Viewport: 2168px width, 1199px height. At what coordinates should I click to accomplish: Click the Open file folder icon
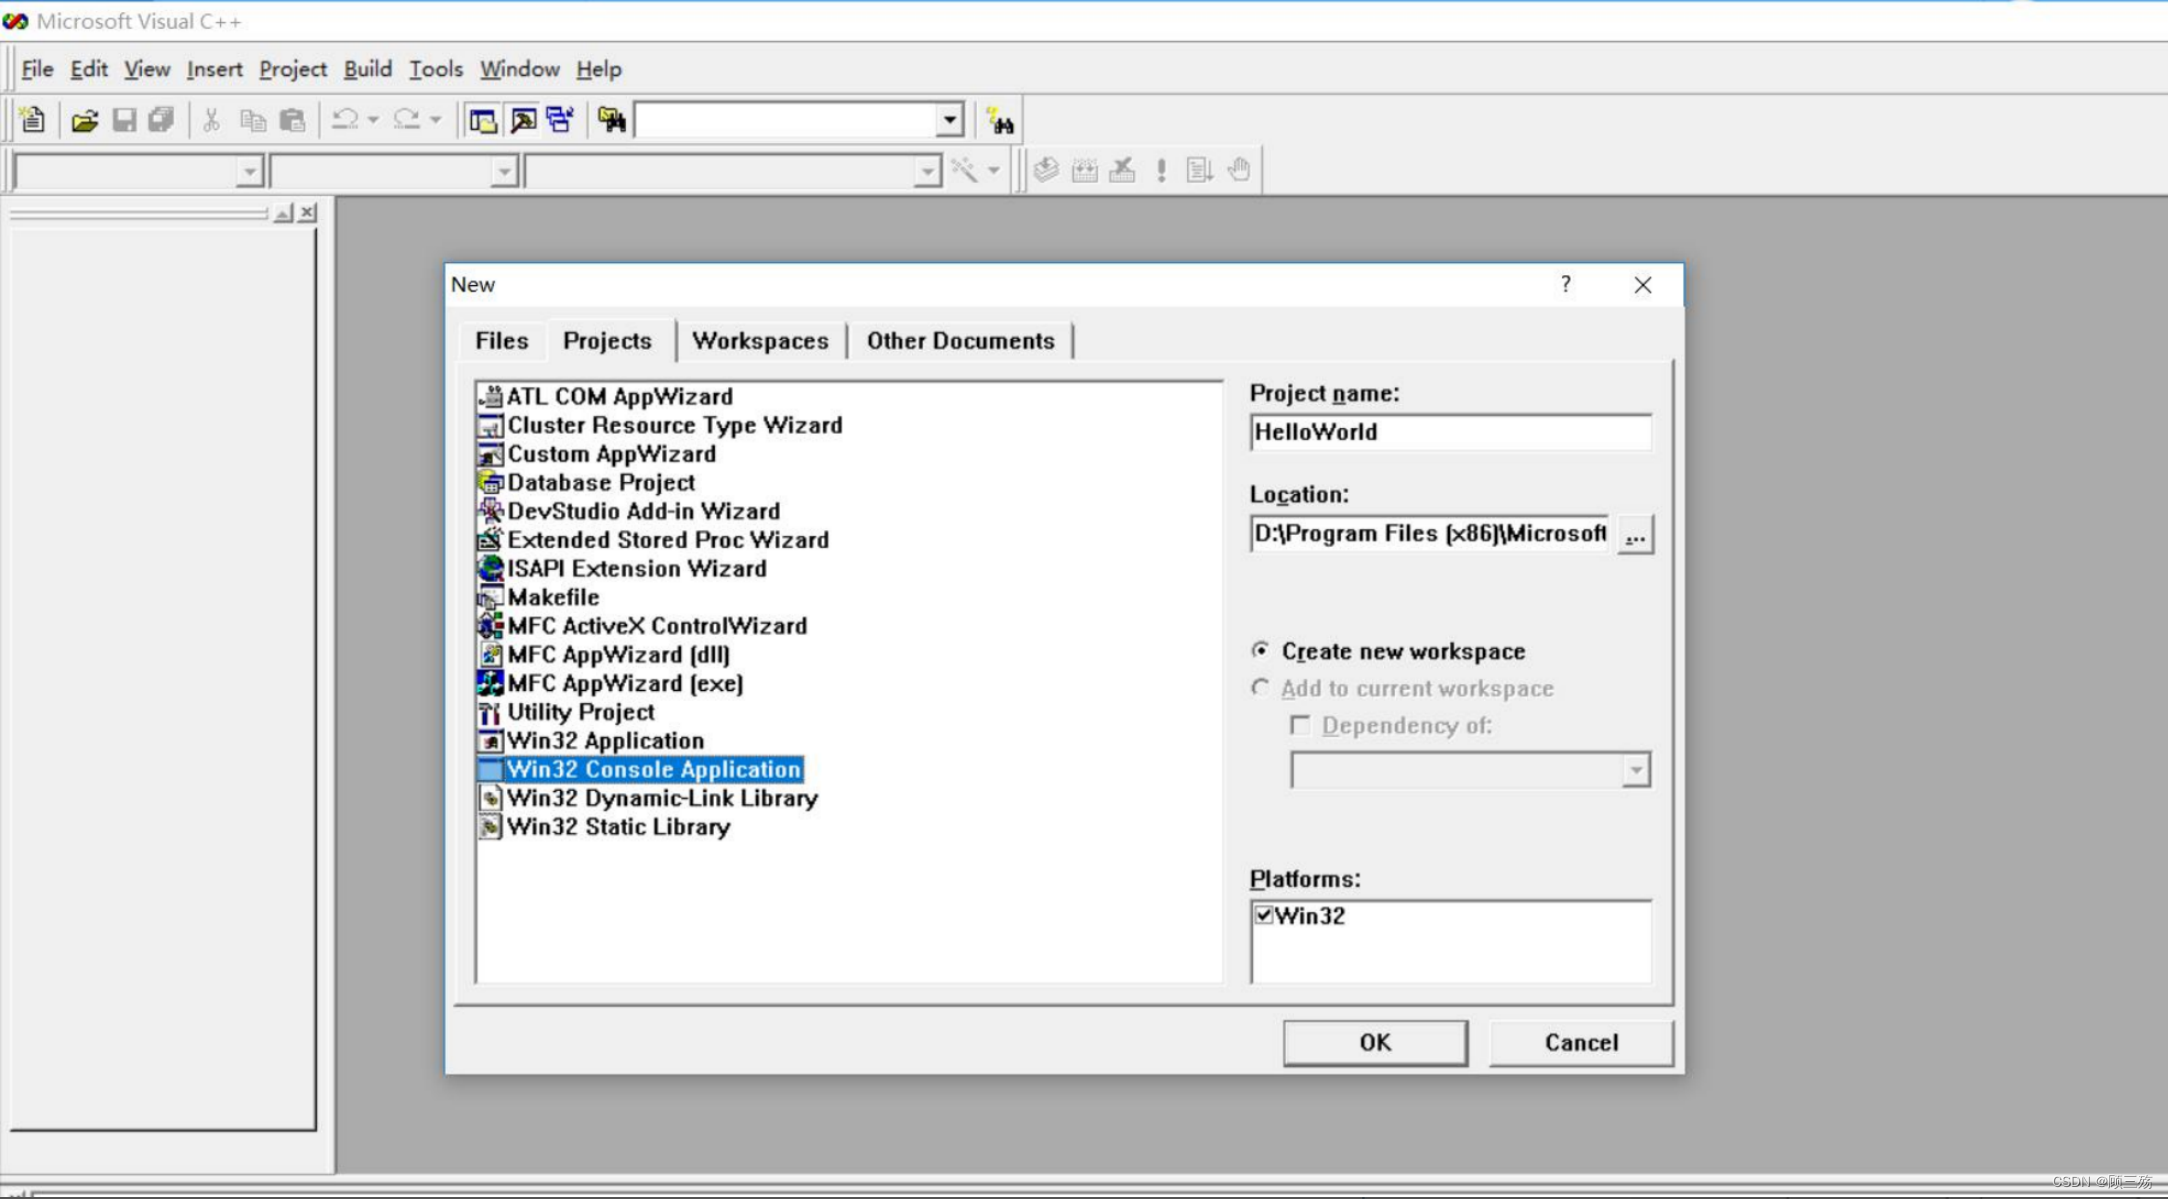tap(85, 121)
